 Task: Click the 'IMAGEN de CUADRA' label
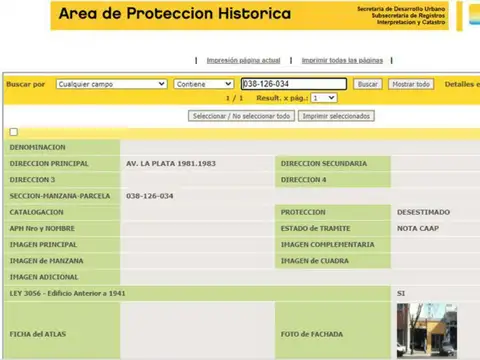(x=315, y=261)
